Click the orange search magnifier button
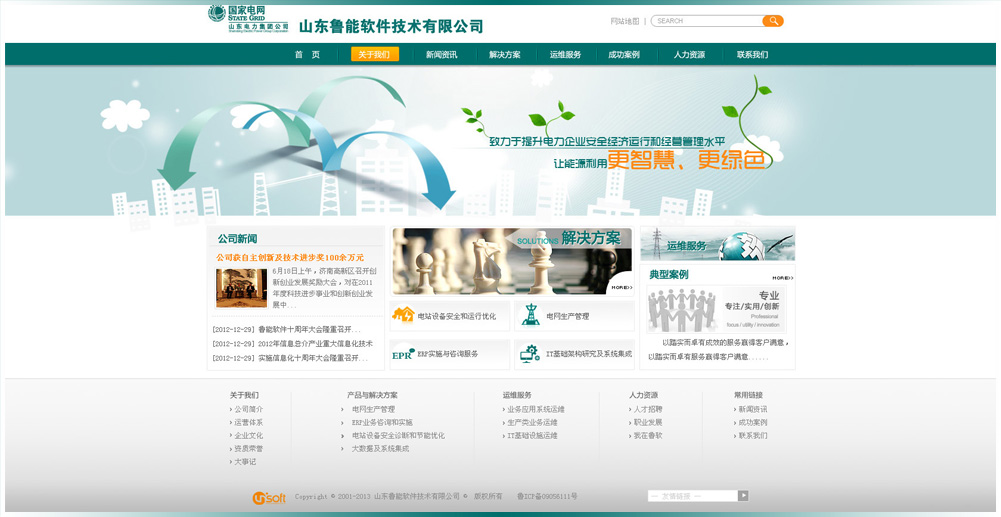This screenshot has width=1001, height=517. click(772, 21)
